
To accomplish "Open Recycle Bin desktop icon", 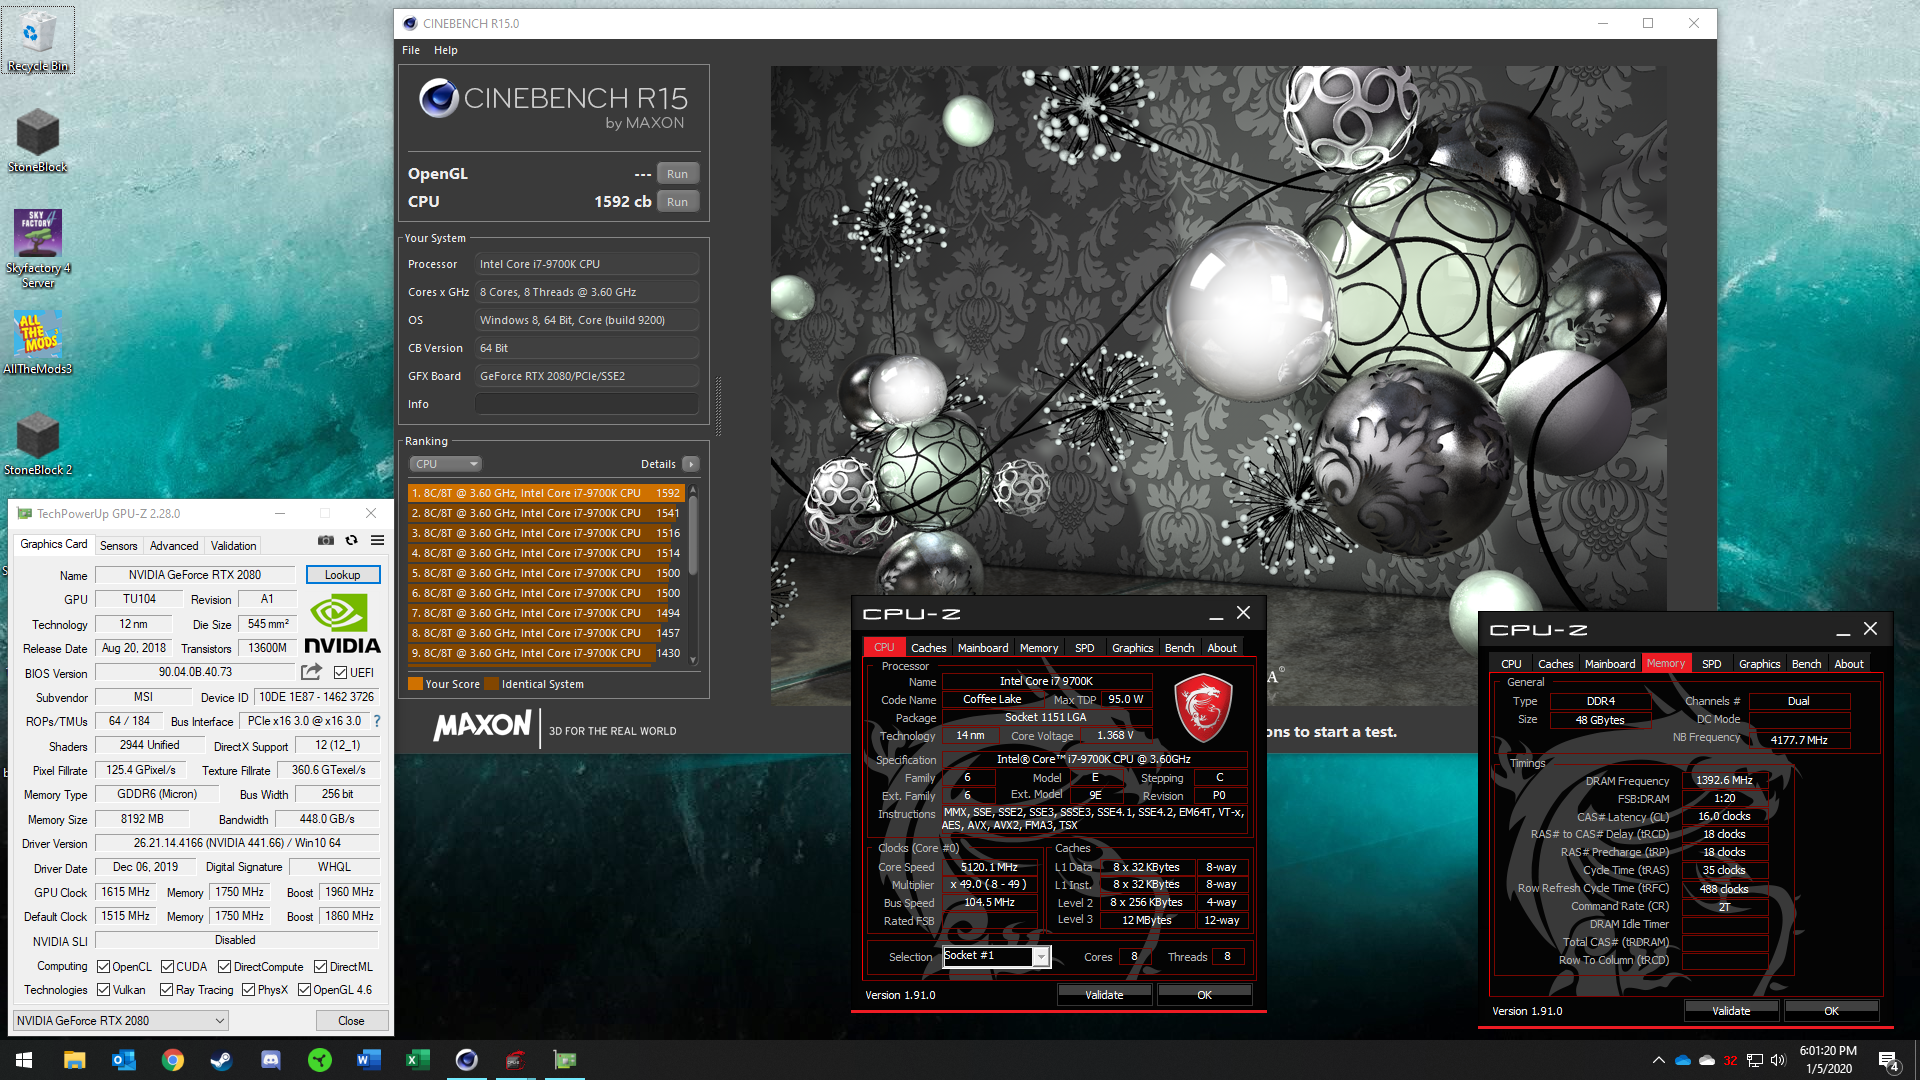I will click(x=38, y=42).
